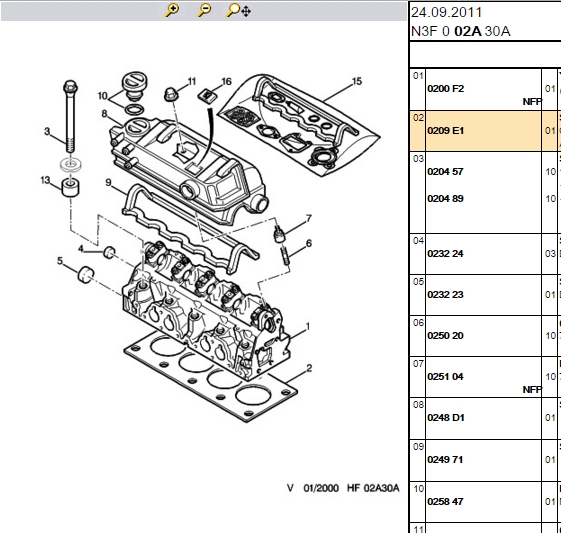The width and height of the screenshot is (561, 533).
Task: Select part number 0251 04
Action: 445,377
